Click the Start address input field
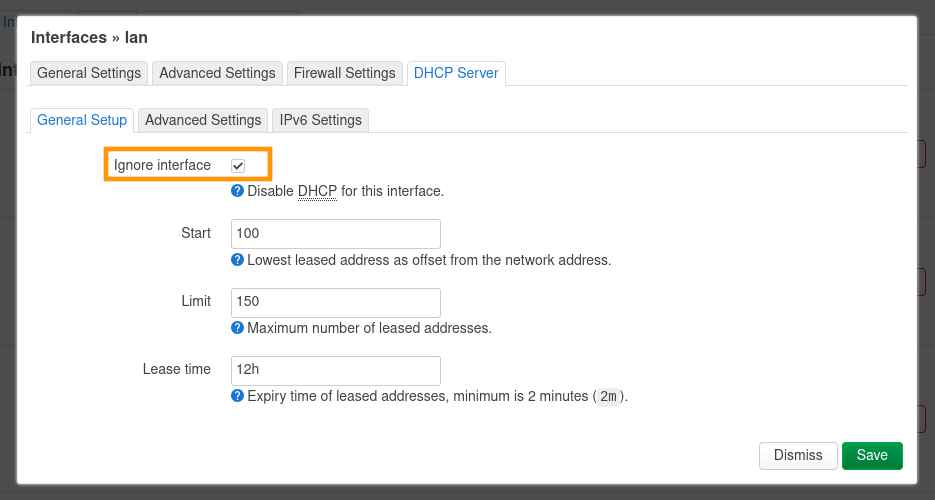The width and height of the screenshot is (935, 500). click(336, 233)
